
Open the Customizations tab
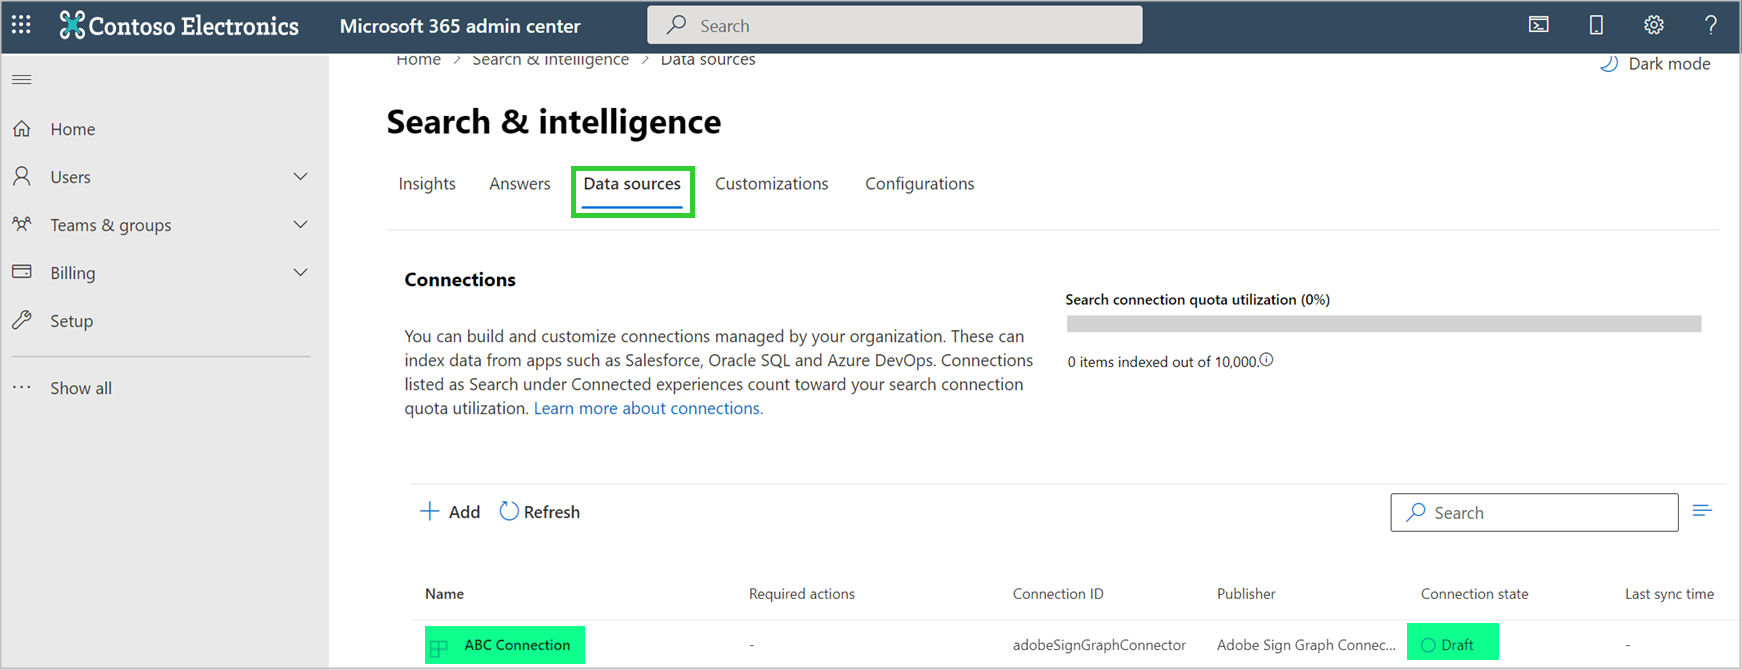tap(772, 184)
